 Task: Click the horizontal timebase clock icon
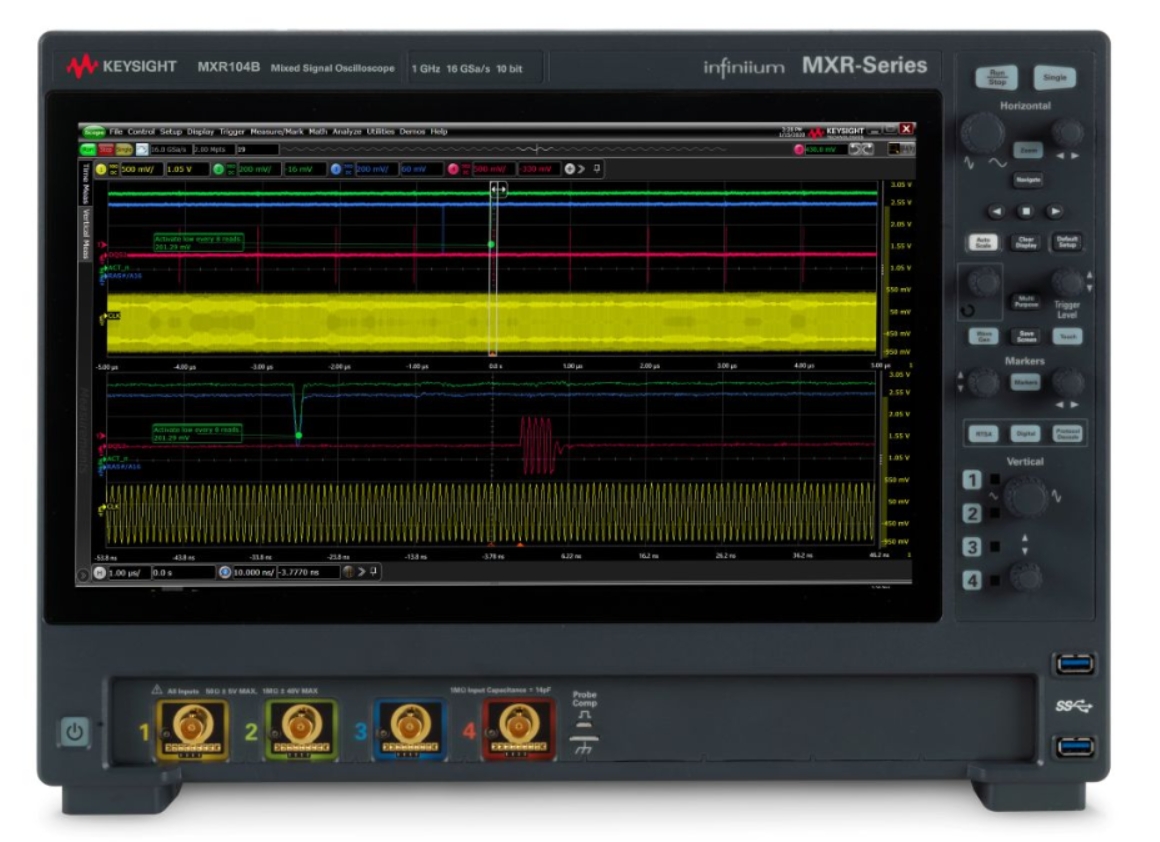pos(99,571)
